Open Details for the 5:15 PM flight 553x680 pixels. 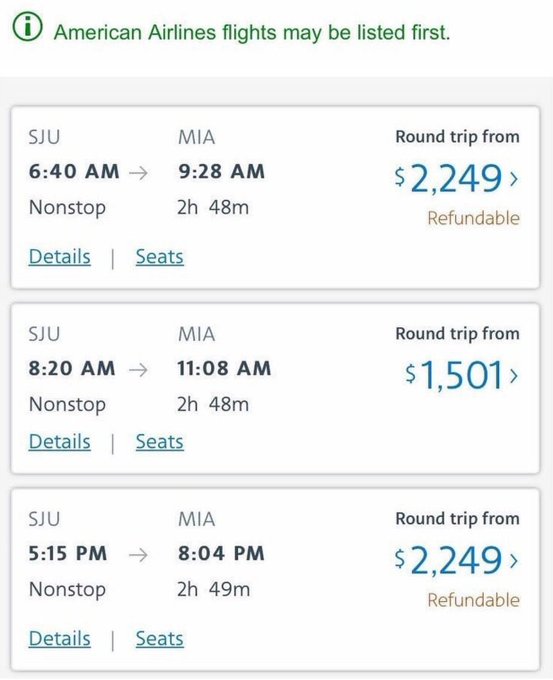click(59, 638)
